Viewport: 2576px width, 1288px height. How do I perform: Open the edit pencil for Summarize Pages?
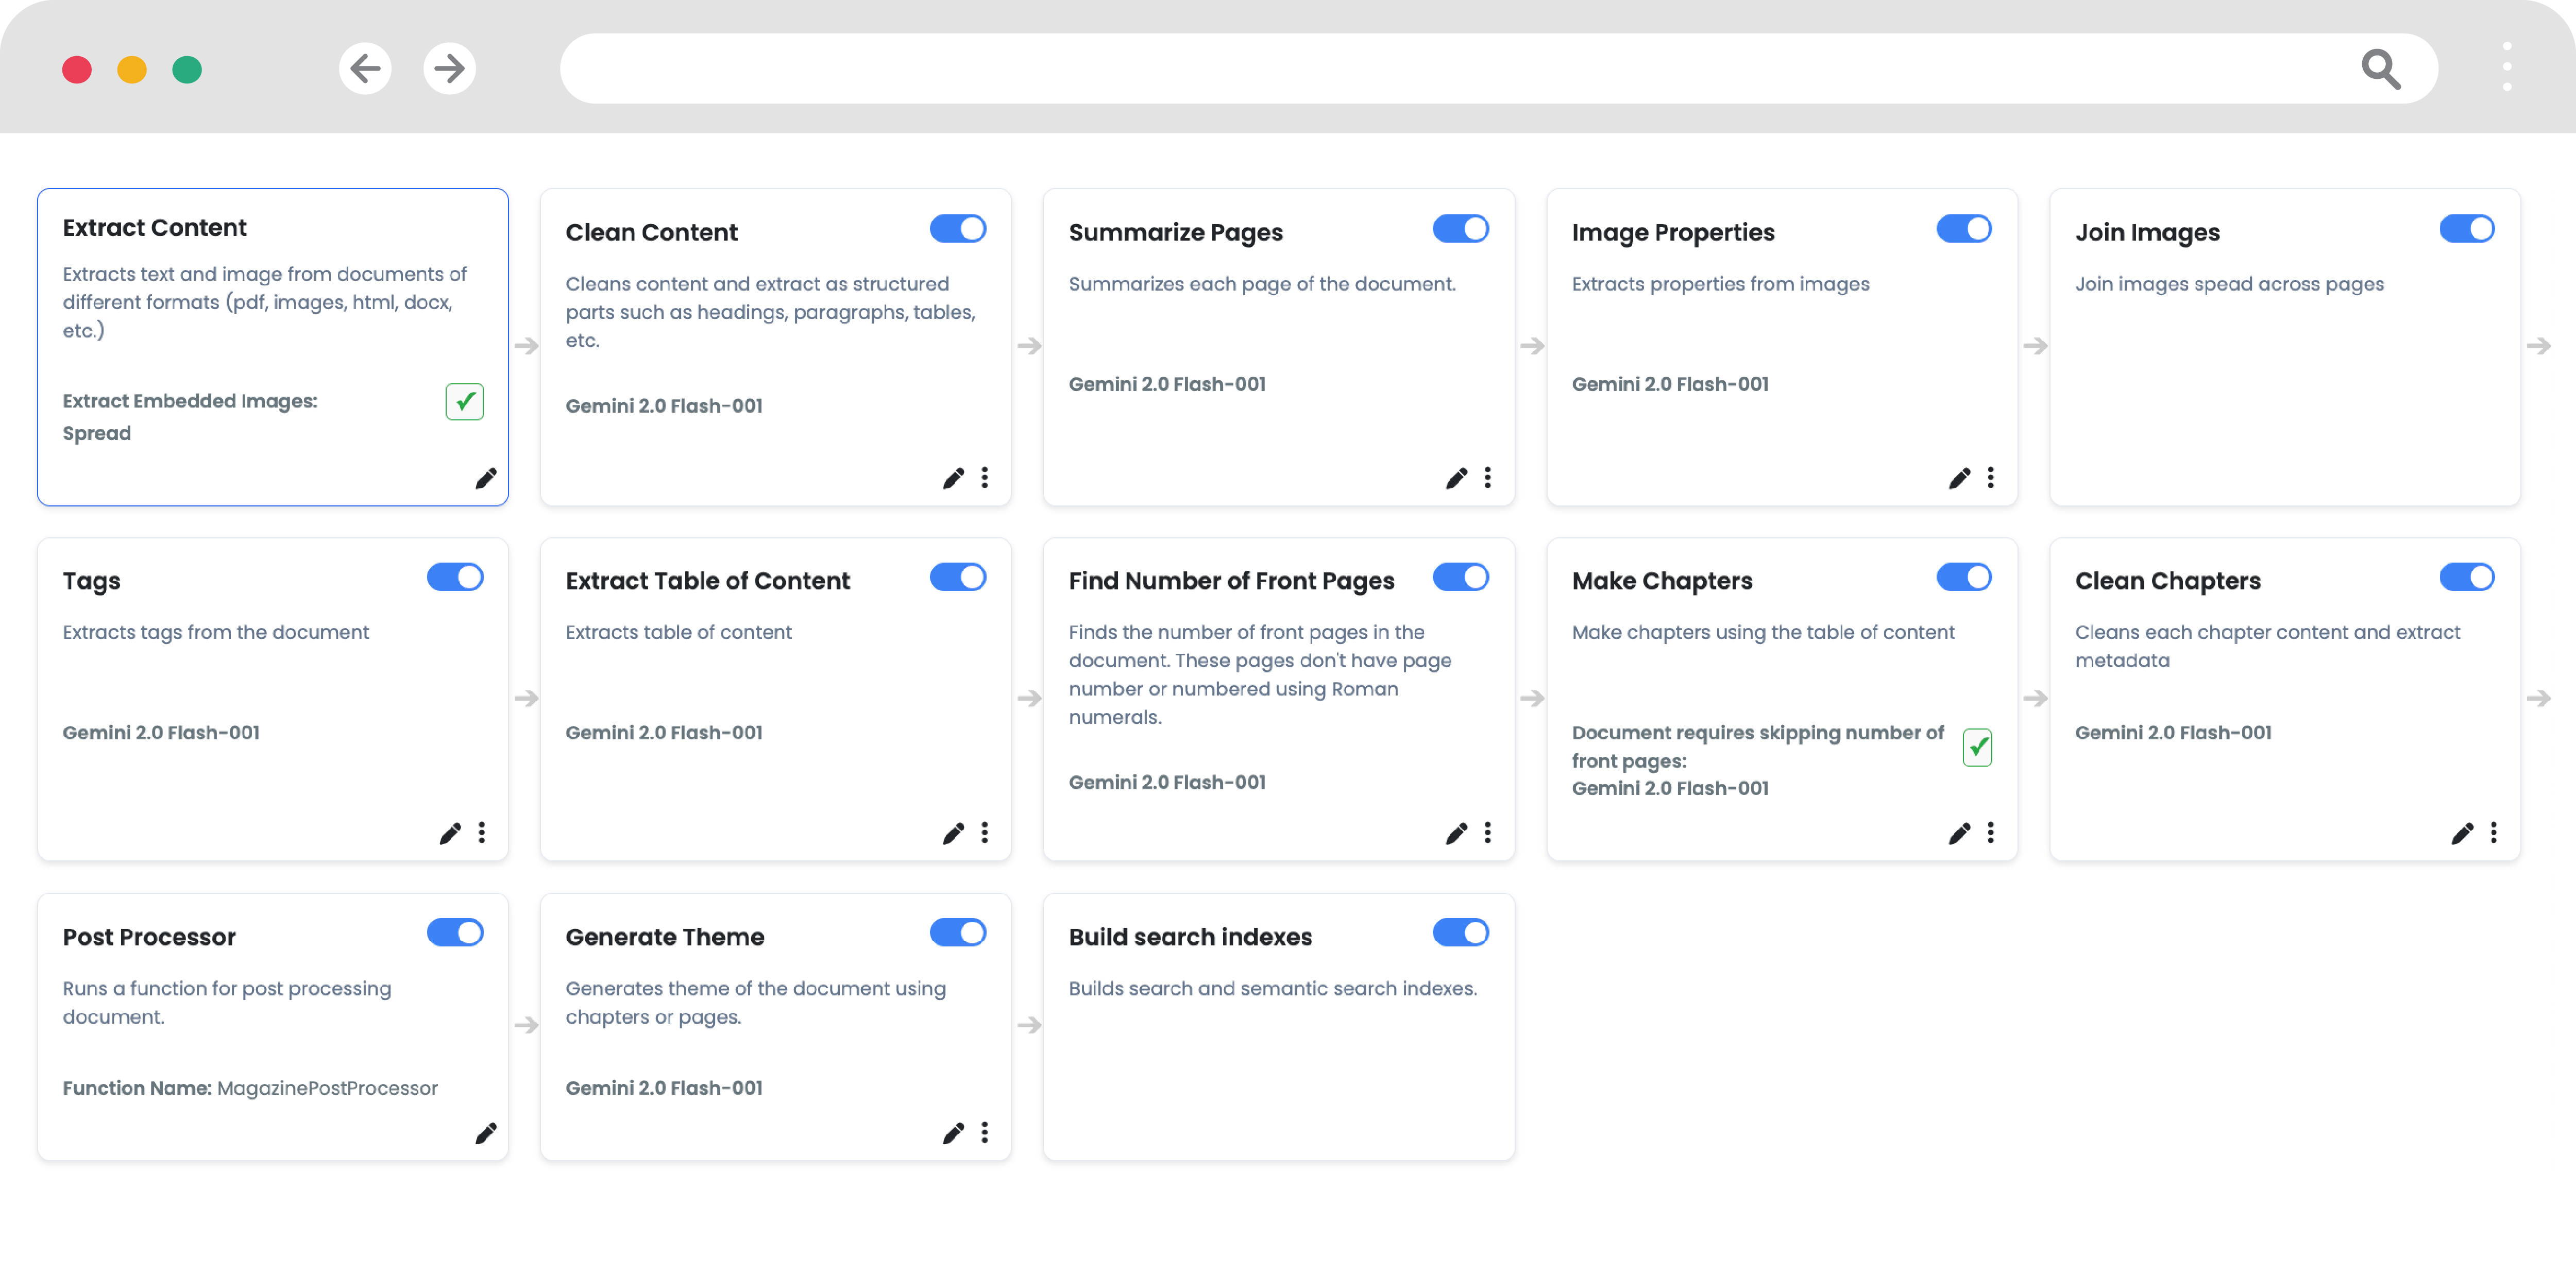[x=1456, y=478]
